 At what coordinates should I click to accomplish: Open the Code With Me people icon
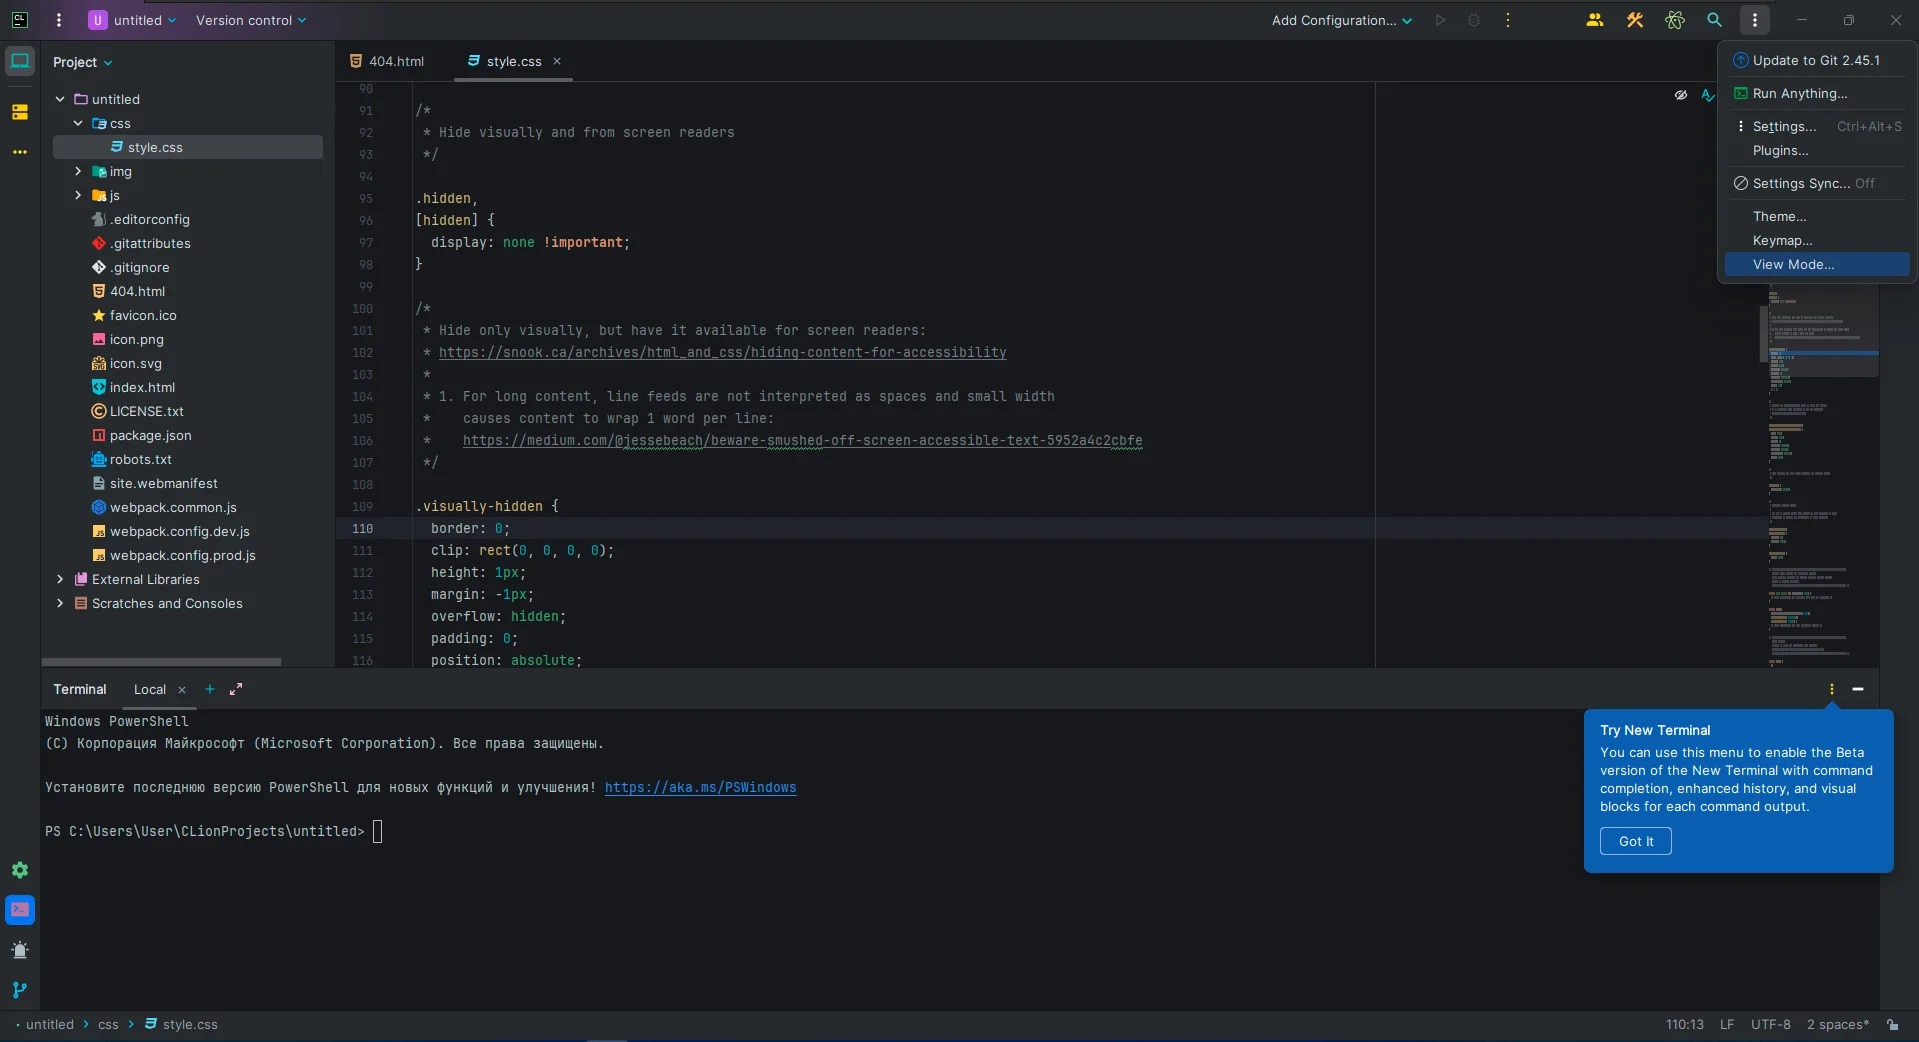1594,20
